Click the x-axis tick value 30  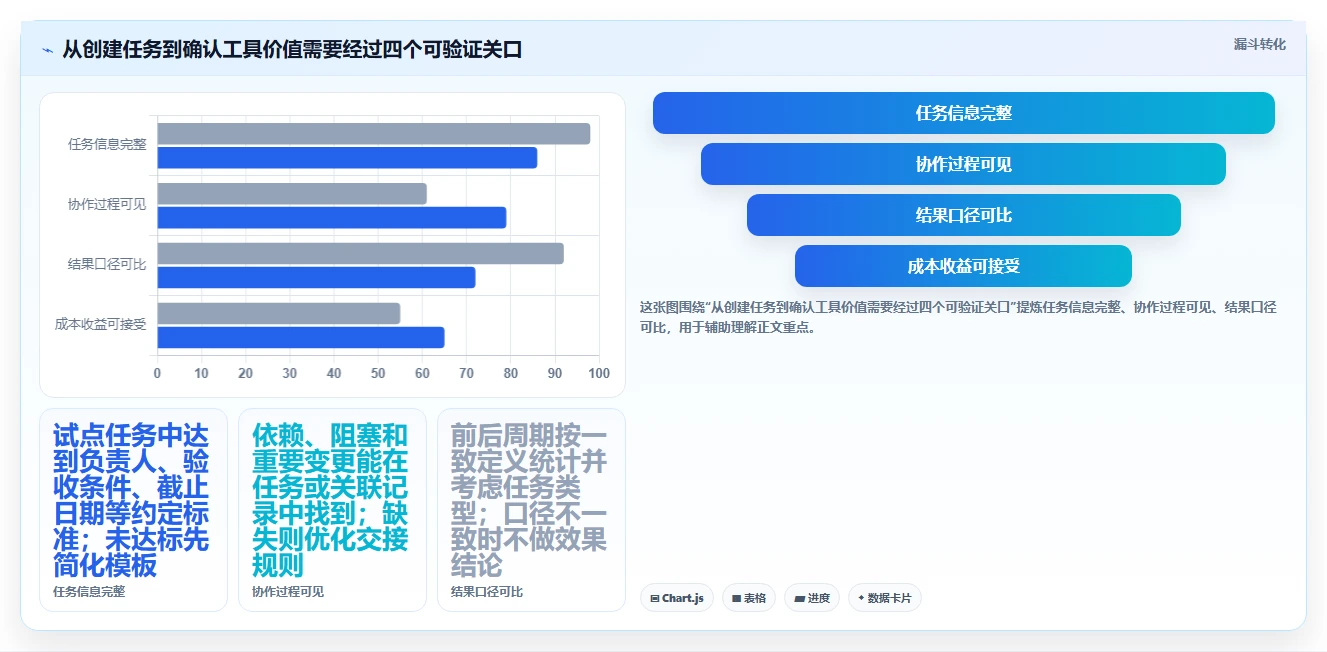click(290, 374)
